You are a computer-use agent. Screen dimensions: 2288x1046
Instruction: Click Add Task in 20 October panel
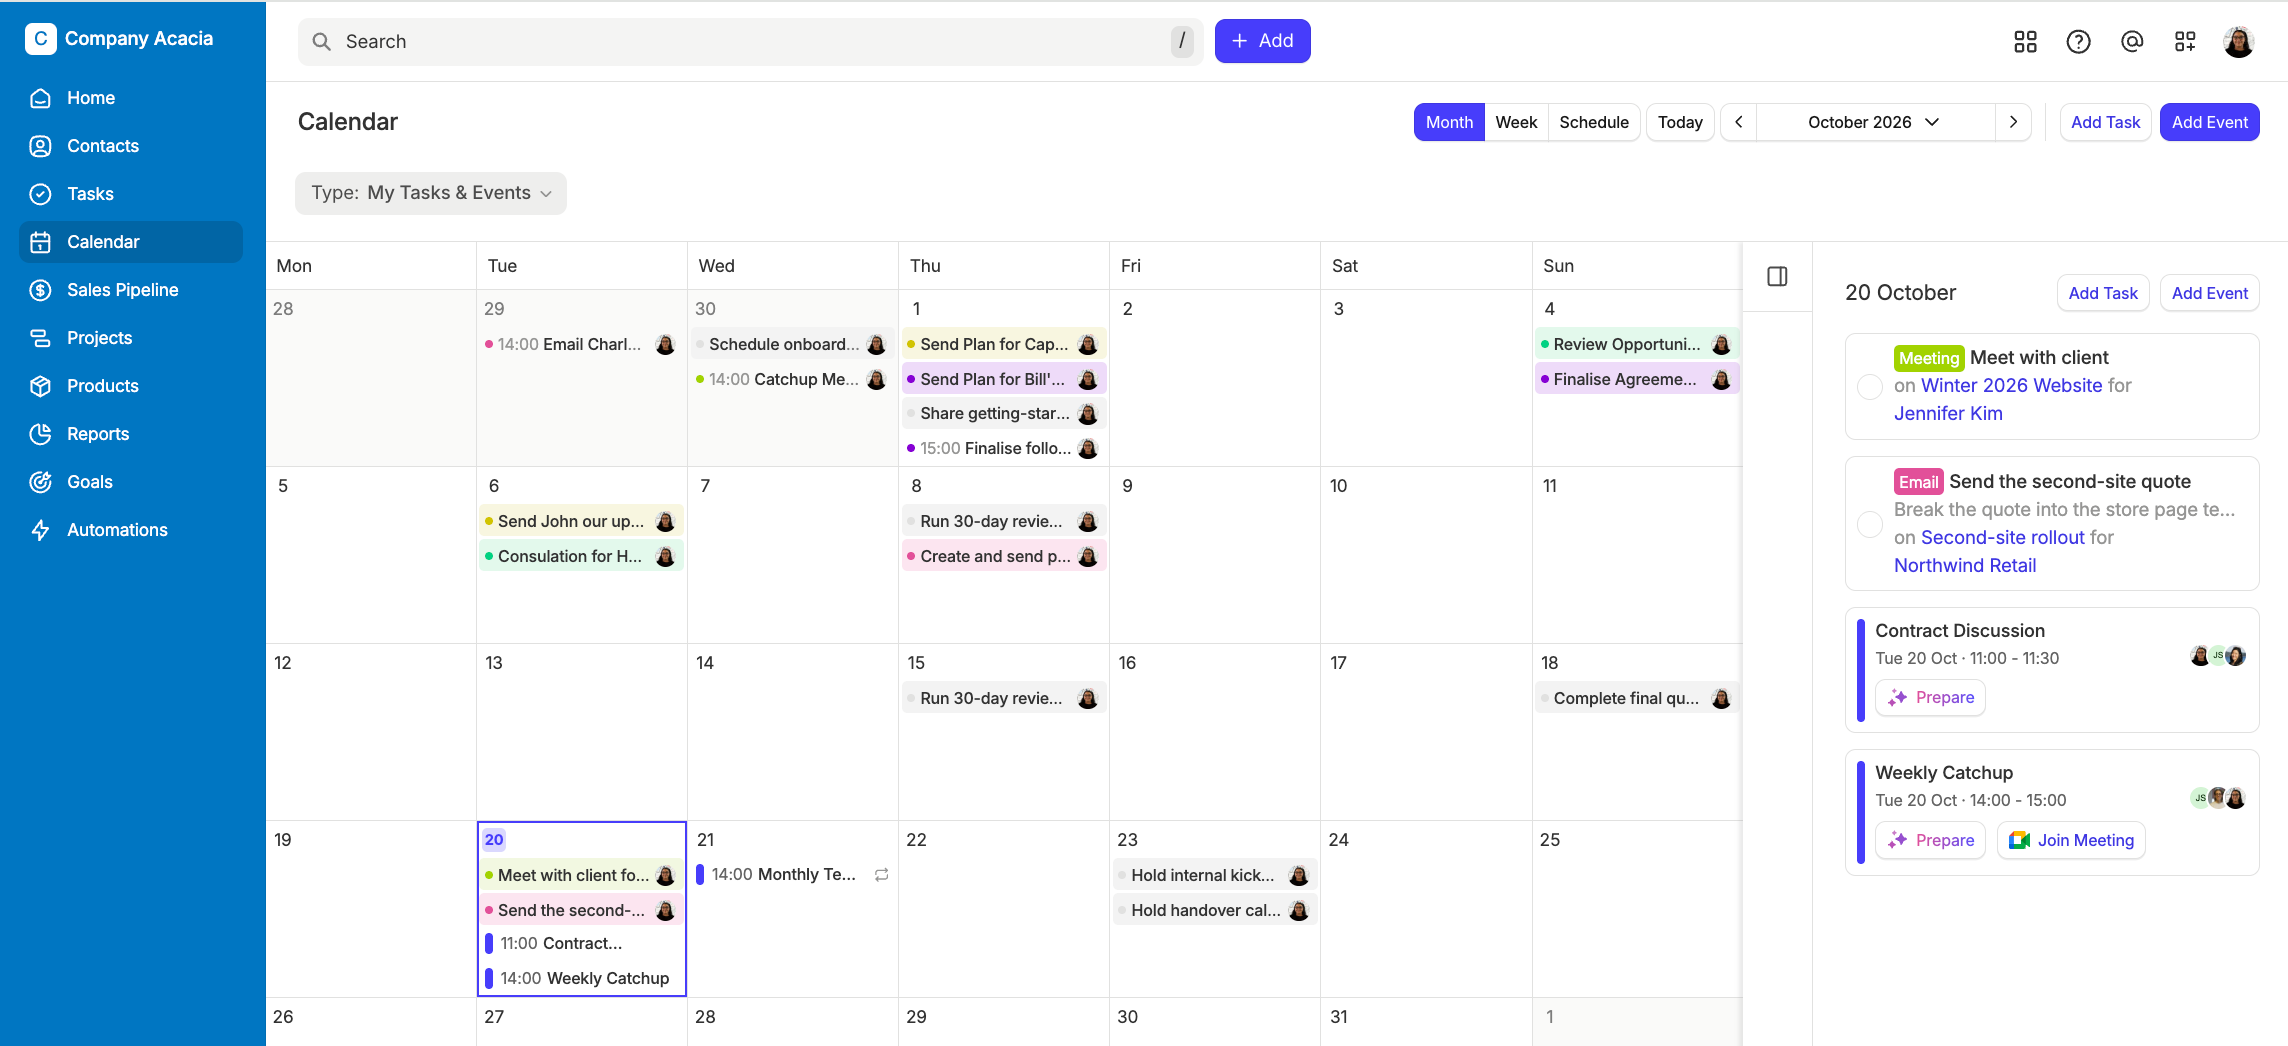click(2102, 293)
